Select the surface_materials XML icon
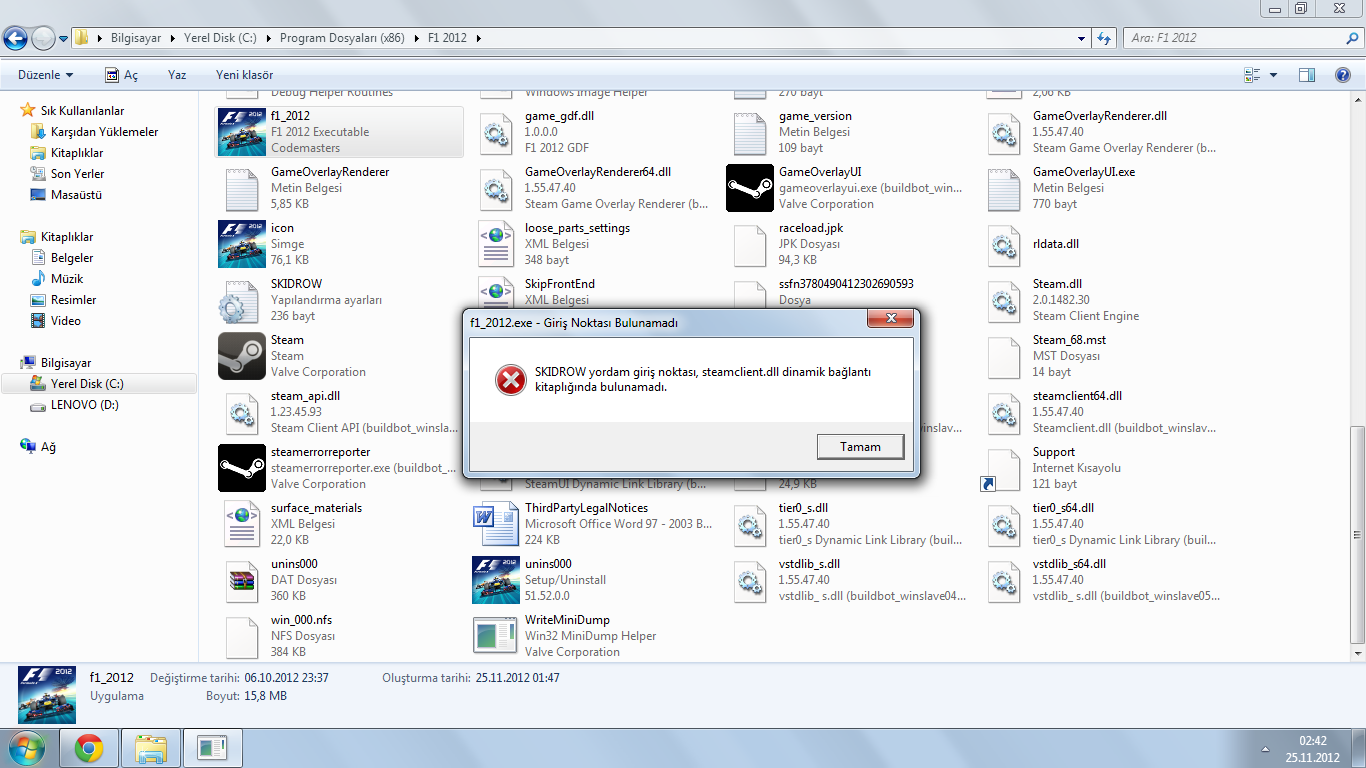Image resolution: width=1366 pixels, height=768 pixels. 241,524
